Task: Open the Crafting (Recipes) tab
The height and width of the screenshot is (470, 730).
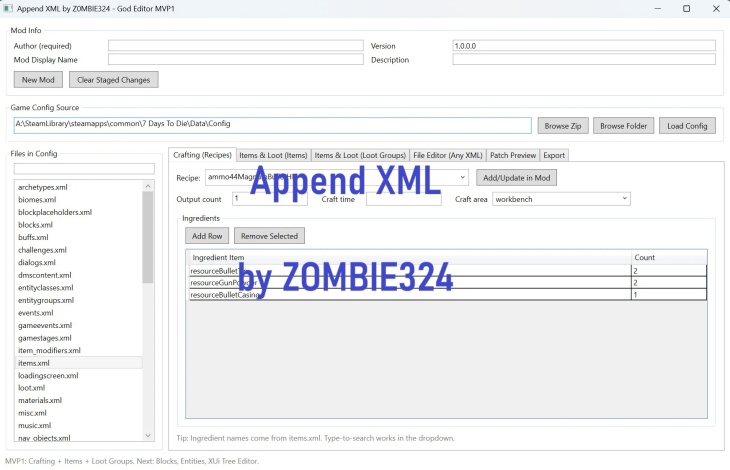Action: (202, 155)
